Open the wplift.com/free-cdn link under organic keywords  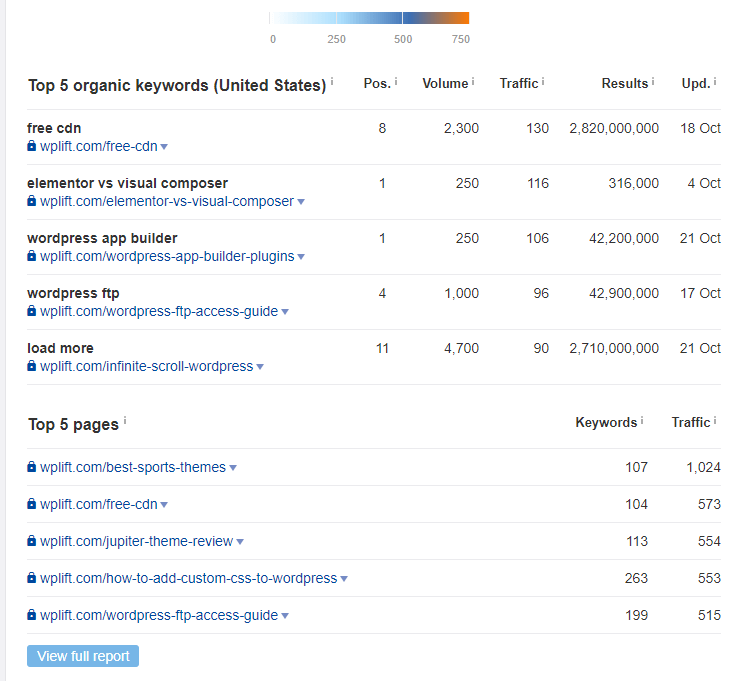click(99, 146)
